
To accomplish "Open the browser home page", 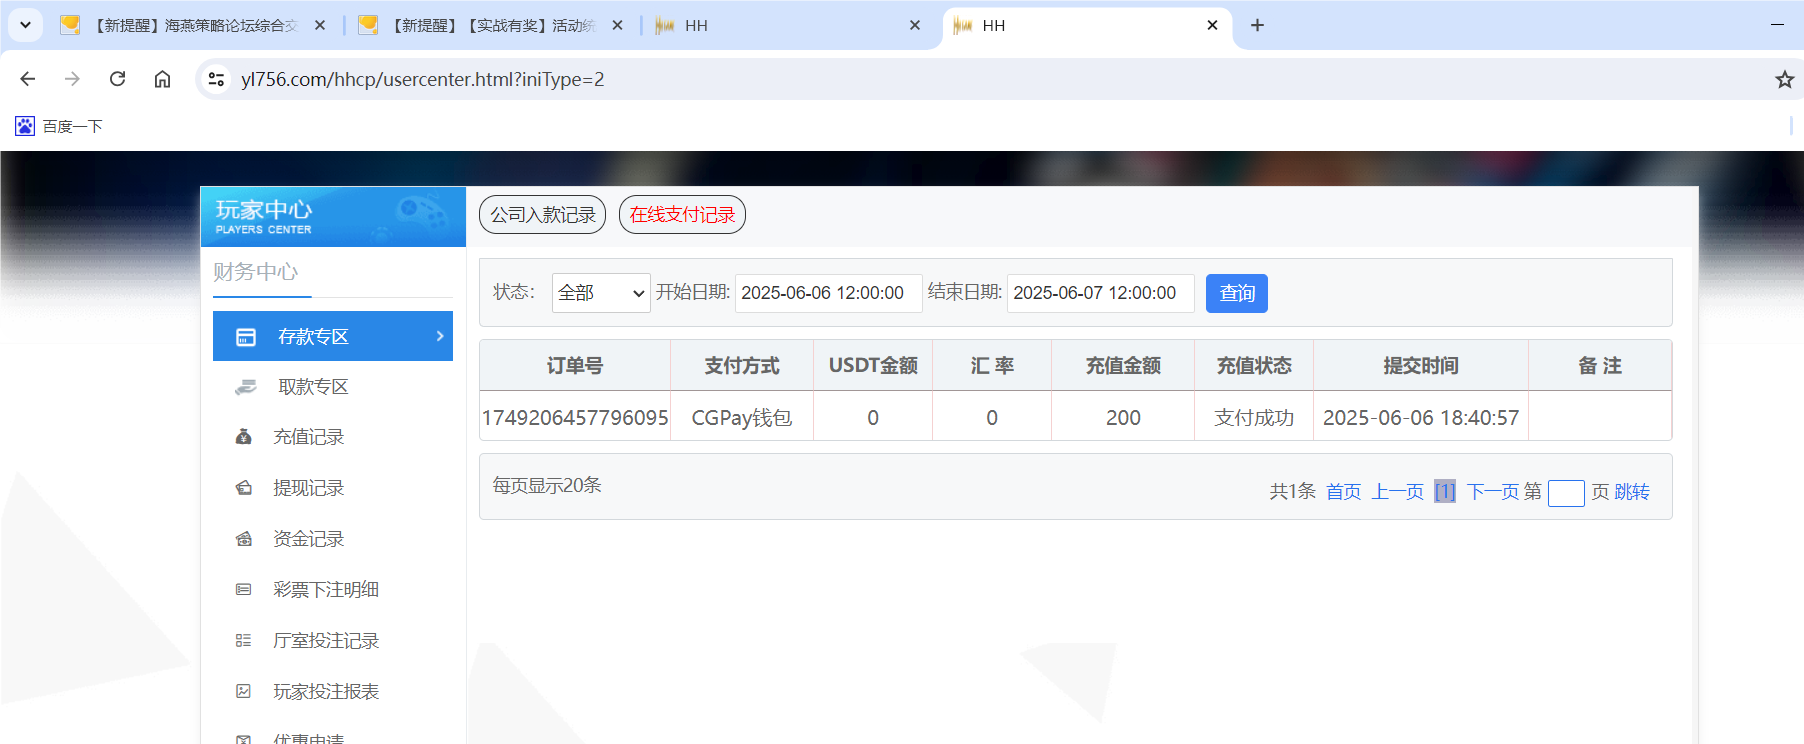I will [x=162, y=79].
